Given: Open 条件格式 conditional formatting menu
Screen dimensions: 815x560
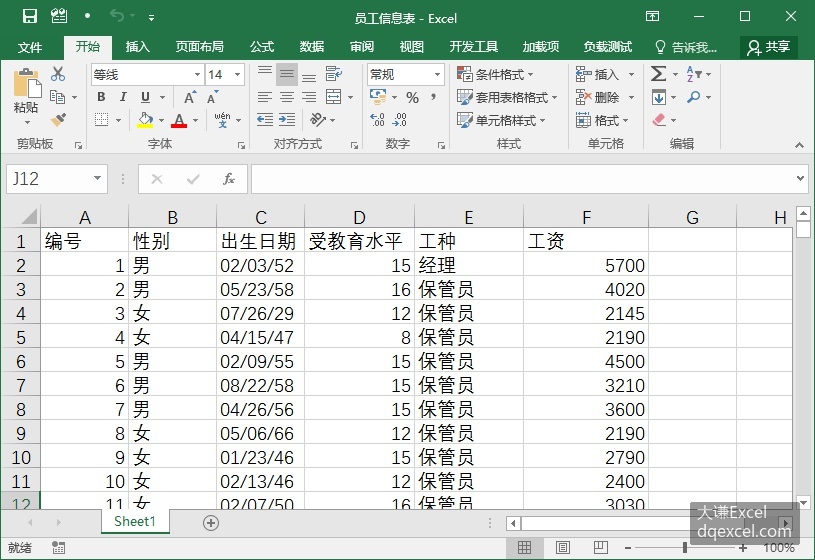Looking at the screenshot, I should click(x=495, y=74).
